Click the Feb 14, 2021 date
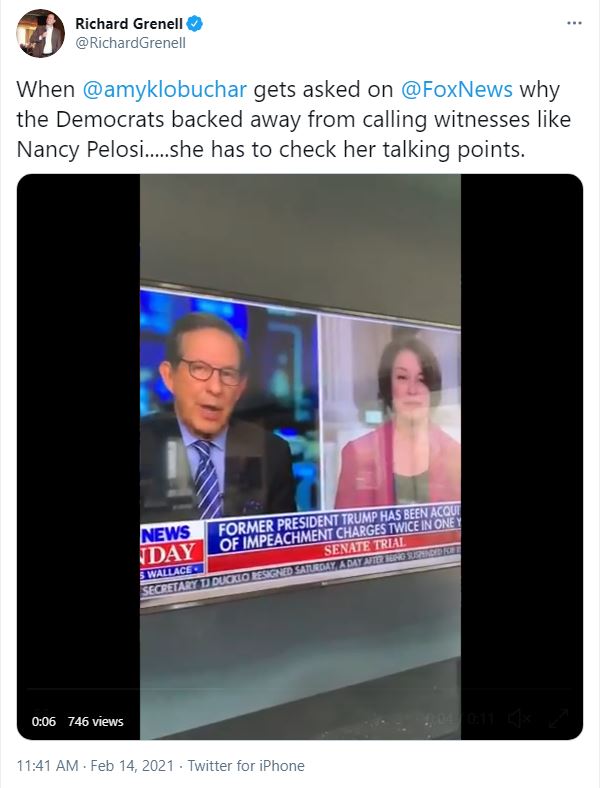Viewport: 607px width, 788px height. (x=132, y=766)
